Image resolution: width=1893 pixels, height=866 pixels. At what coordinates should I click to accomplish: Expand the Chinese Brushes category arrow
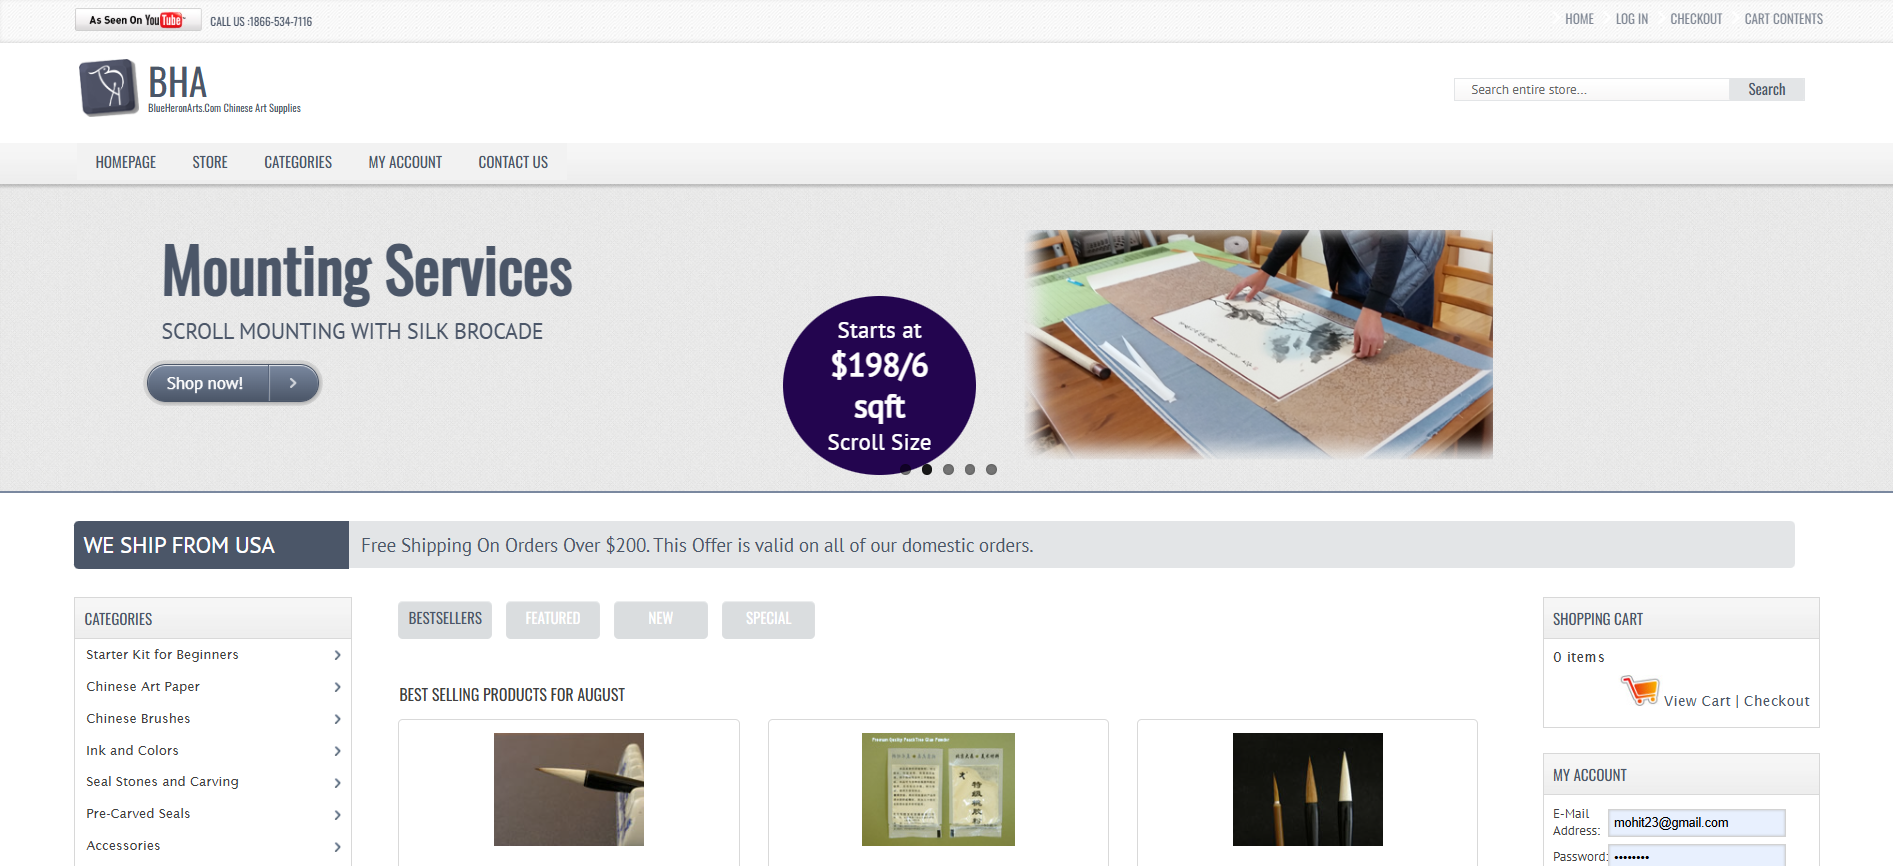tap(337, 719)
